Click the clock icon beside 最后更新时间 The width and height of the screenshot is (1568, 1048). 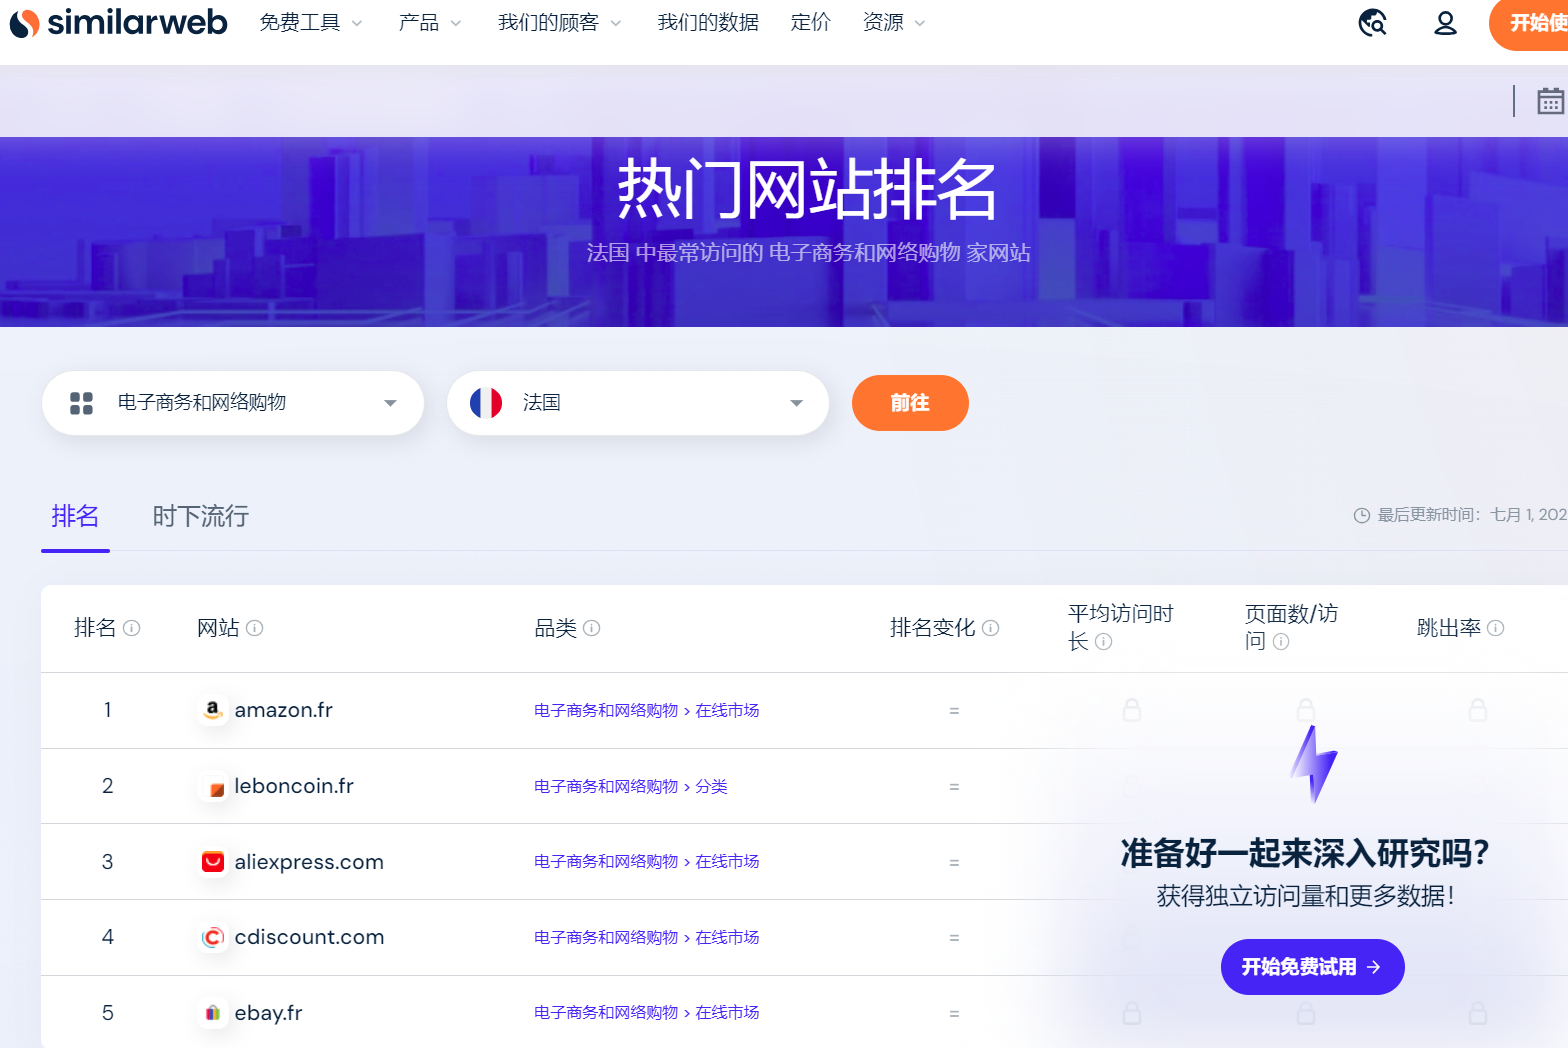coord(1362,516)
